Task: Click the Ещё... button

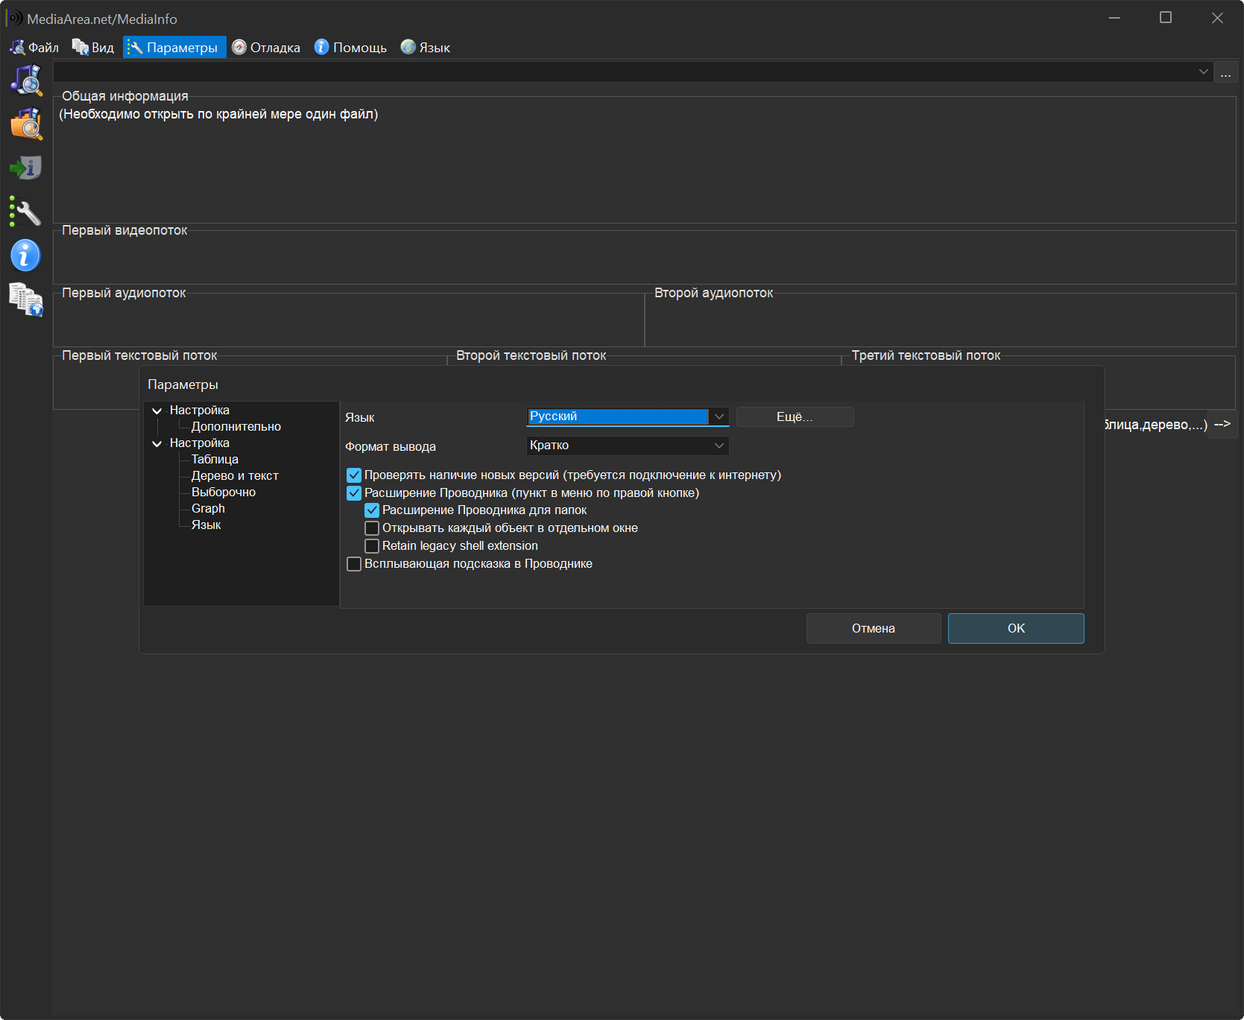Action: point(795,417)
